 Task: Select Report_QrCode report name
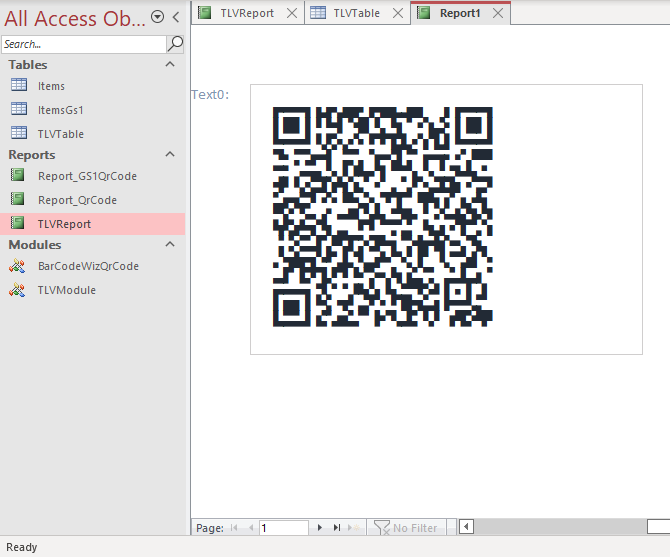pos(77,200)
